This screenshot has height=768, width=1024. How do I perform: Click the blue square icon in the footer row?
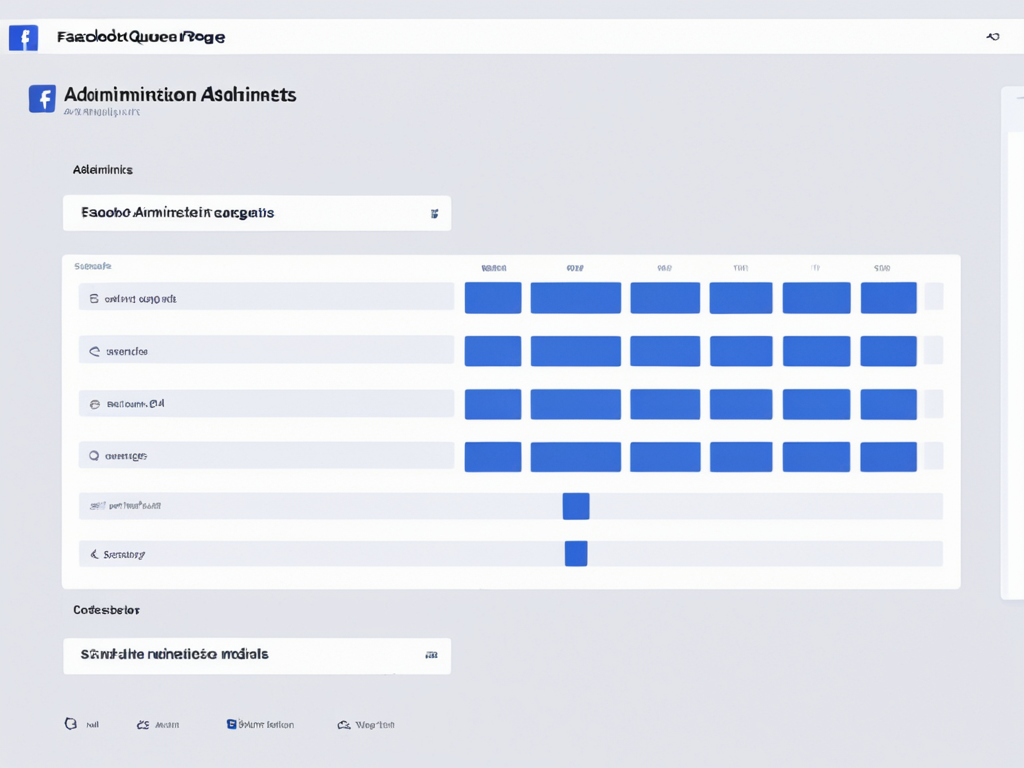232,723
